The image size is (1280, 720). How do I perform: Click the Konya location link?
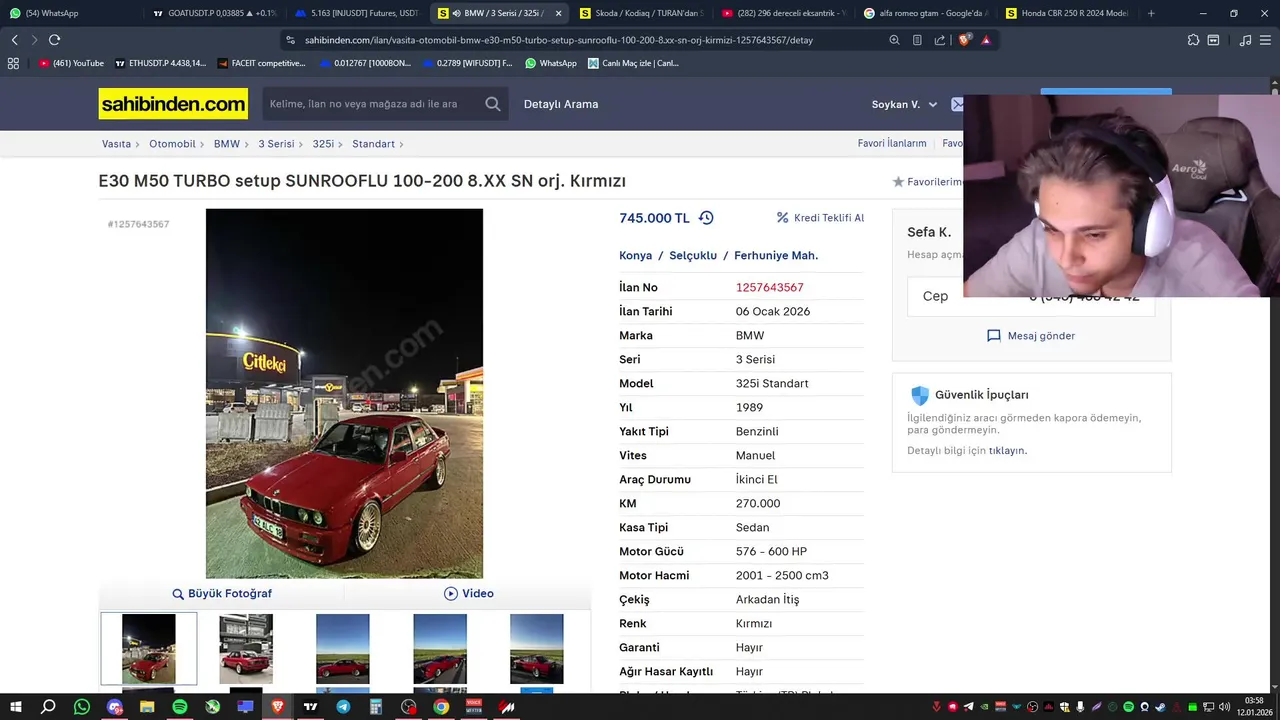pos(636,256)
